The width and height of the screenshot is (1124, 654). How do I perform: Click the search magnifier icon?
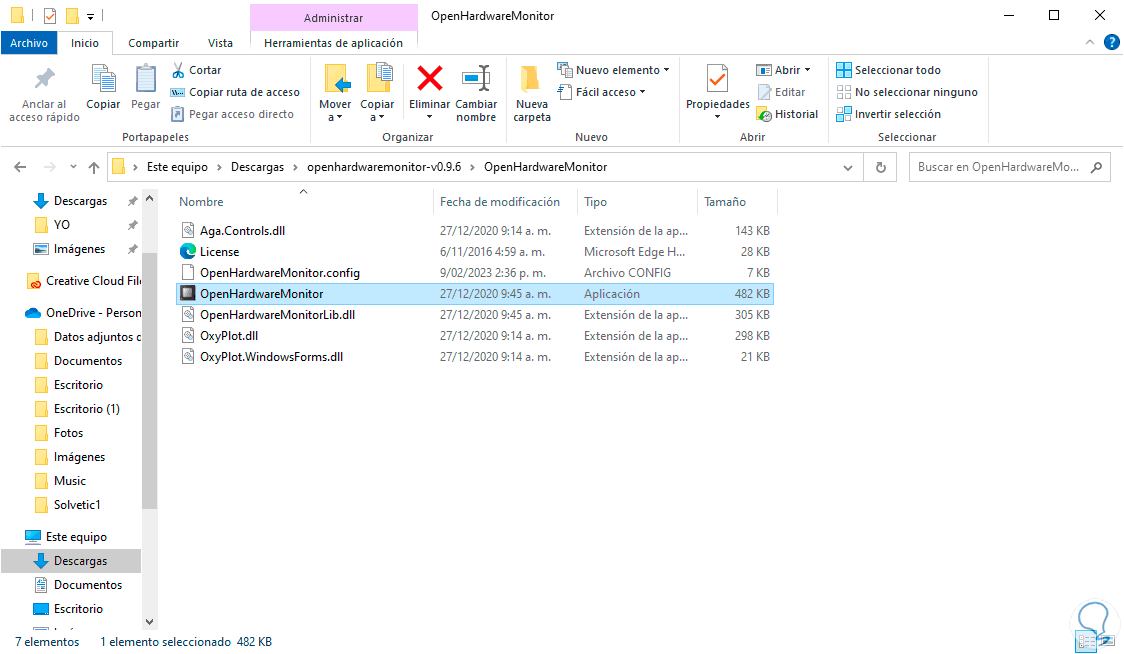[x=1096, y=167]
